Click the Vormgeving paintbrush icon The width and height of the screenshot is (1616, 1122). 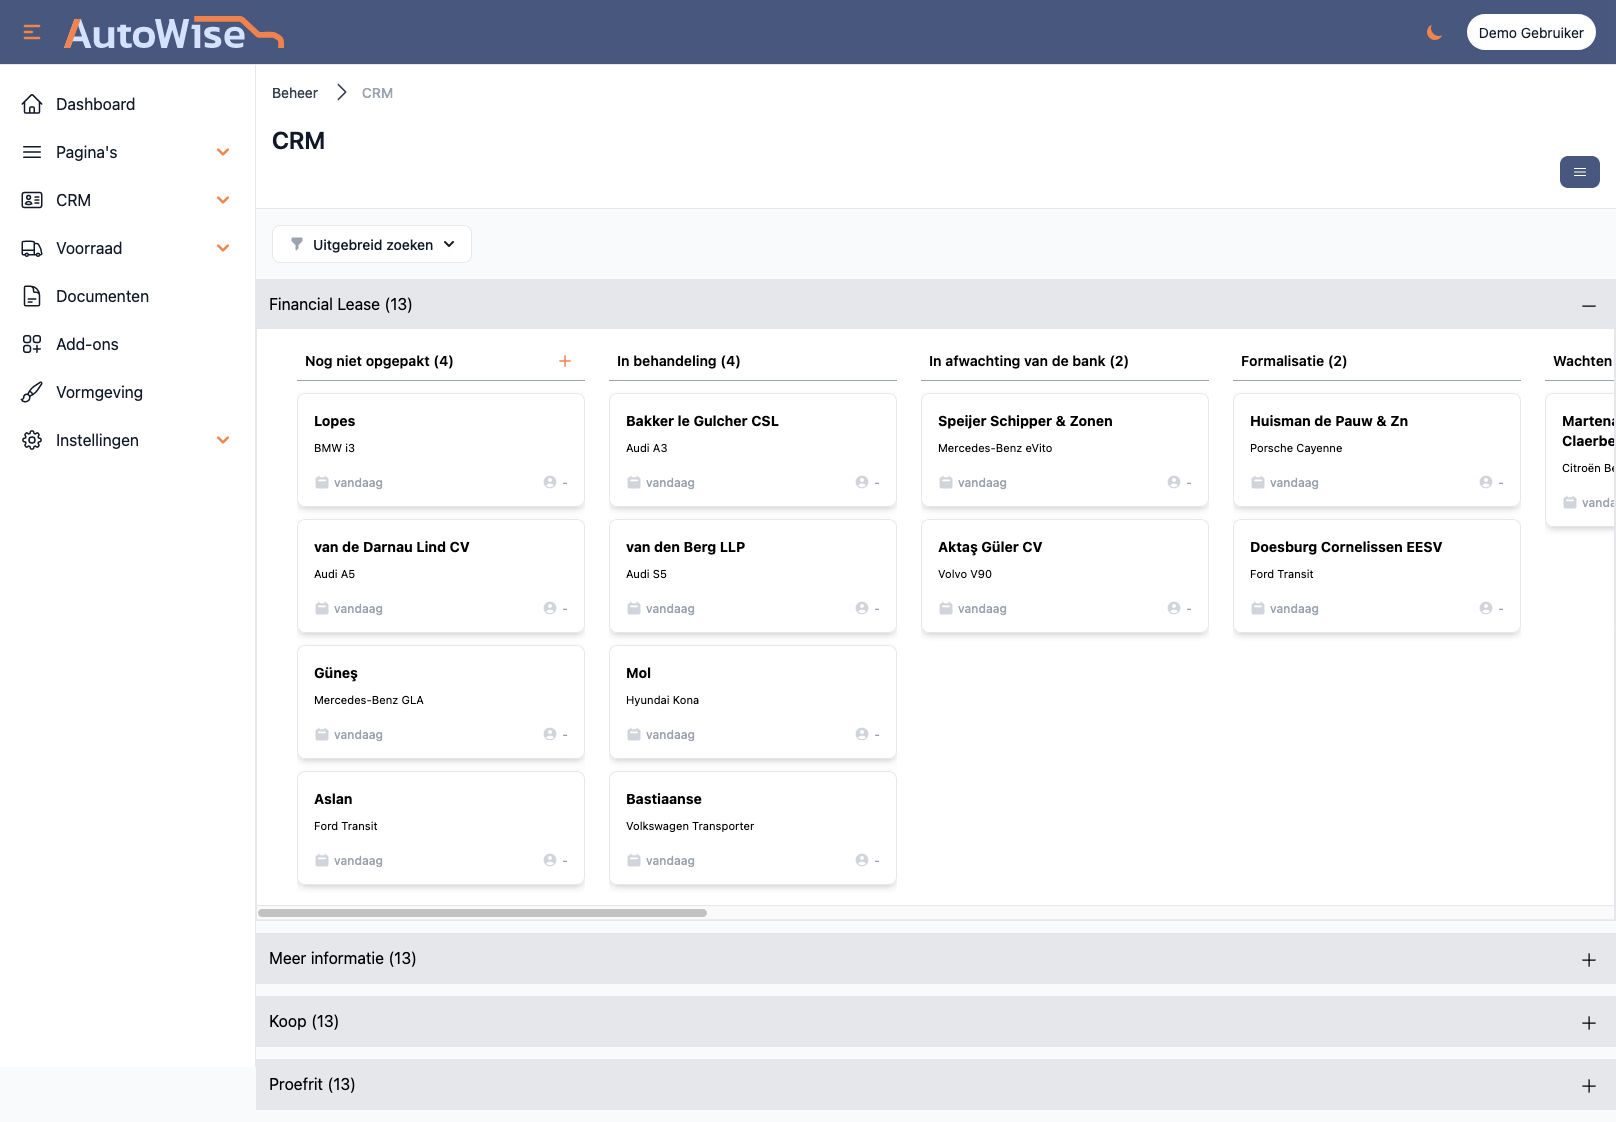pos(32,392)
